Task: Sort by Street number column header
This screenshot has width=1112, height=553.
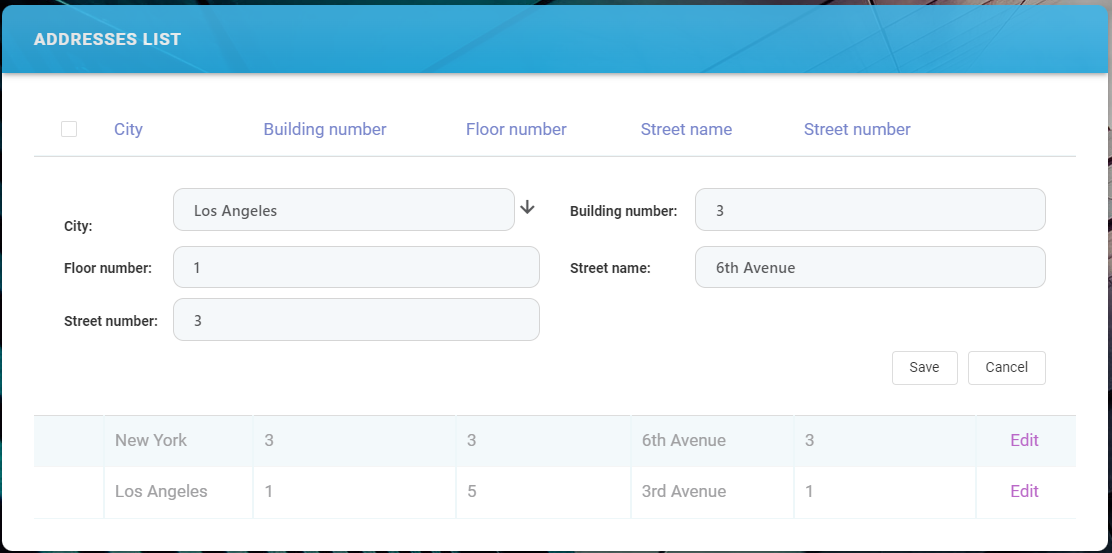Action: (857, 129)
